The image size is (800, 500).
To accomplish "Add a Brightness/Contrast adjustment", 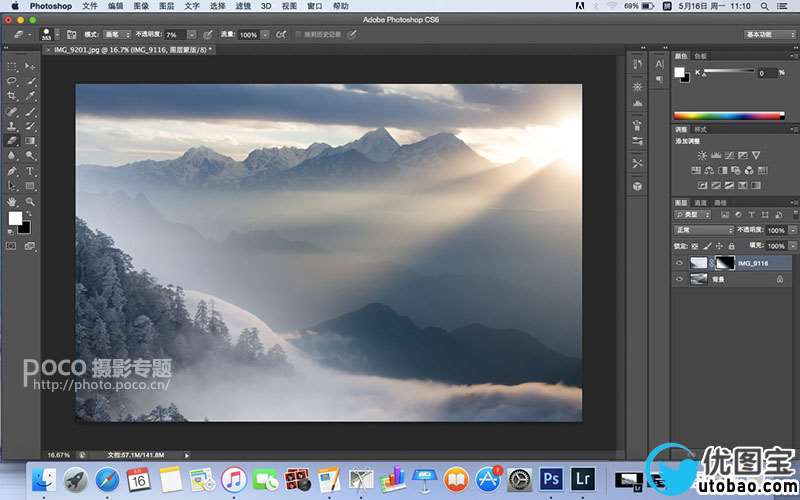I will pos(702,155).
